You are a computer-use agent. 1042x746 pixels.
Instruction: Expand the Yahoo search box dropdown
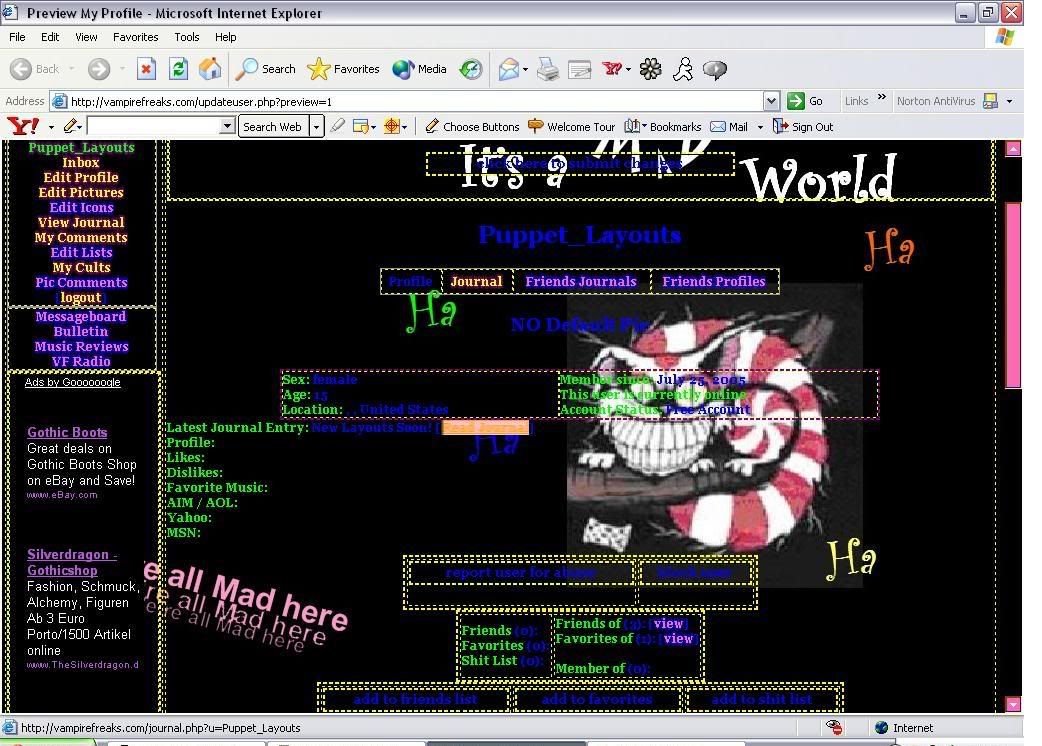pos(227,126)
